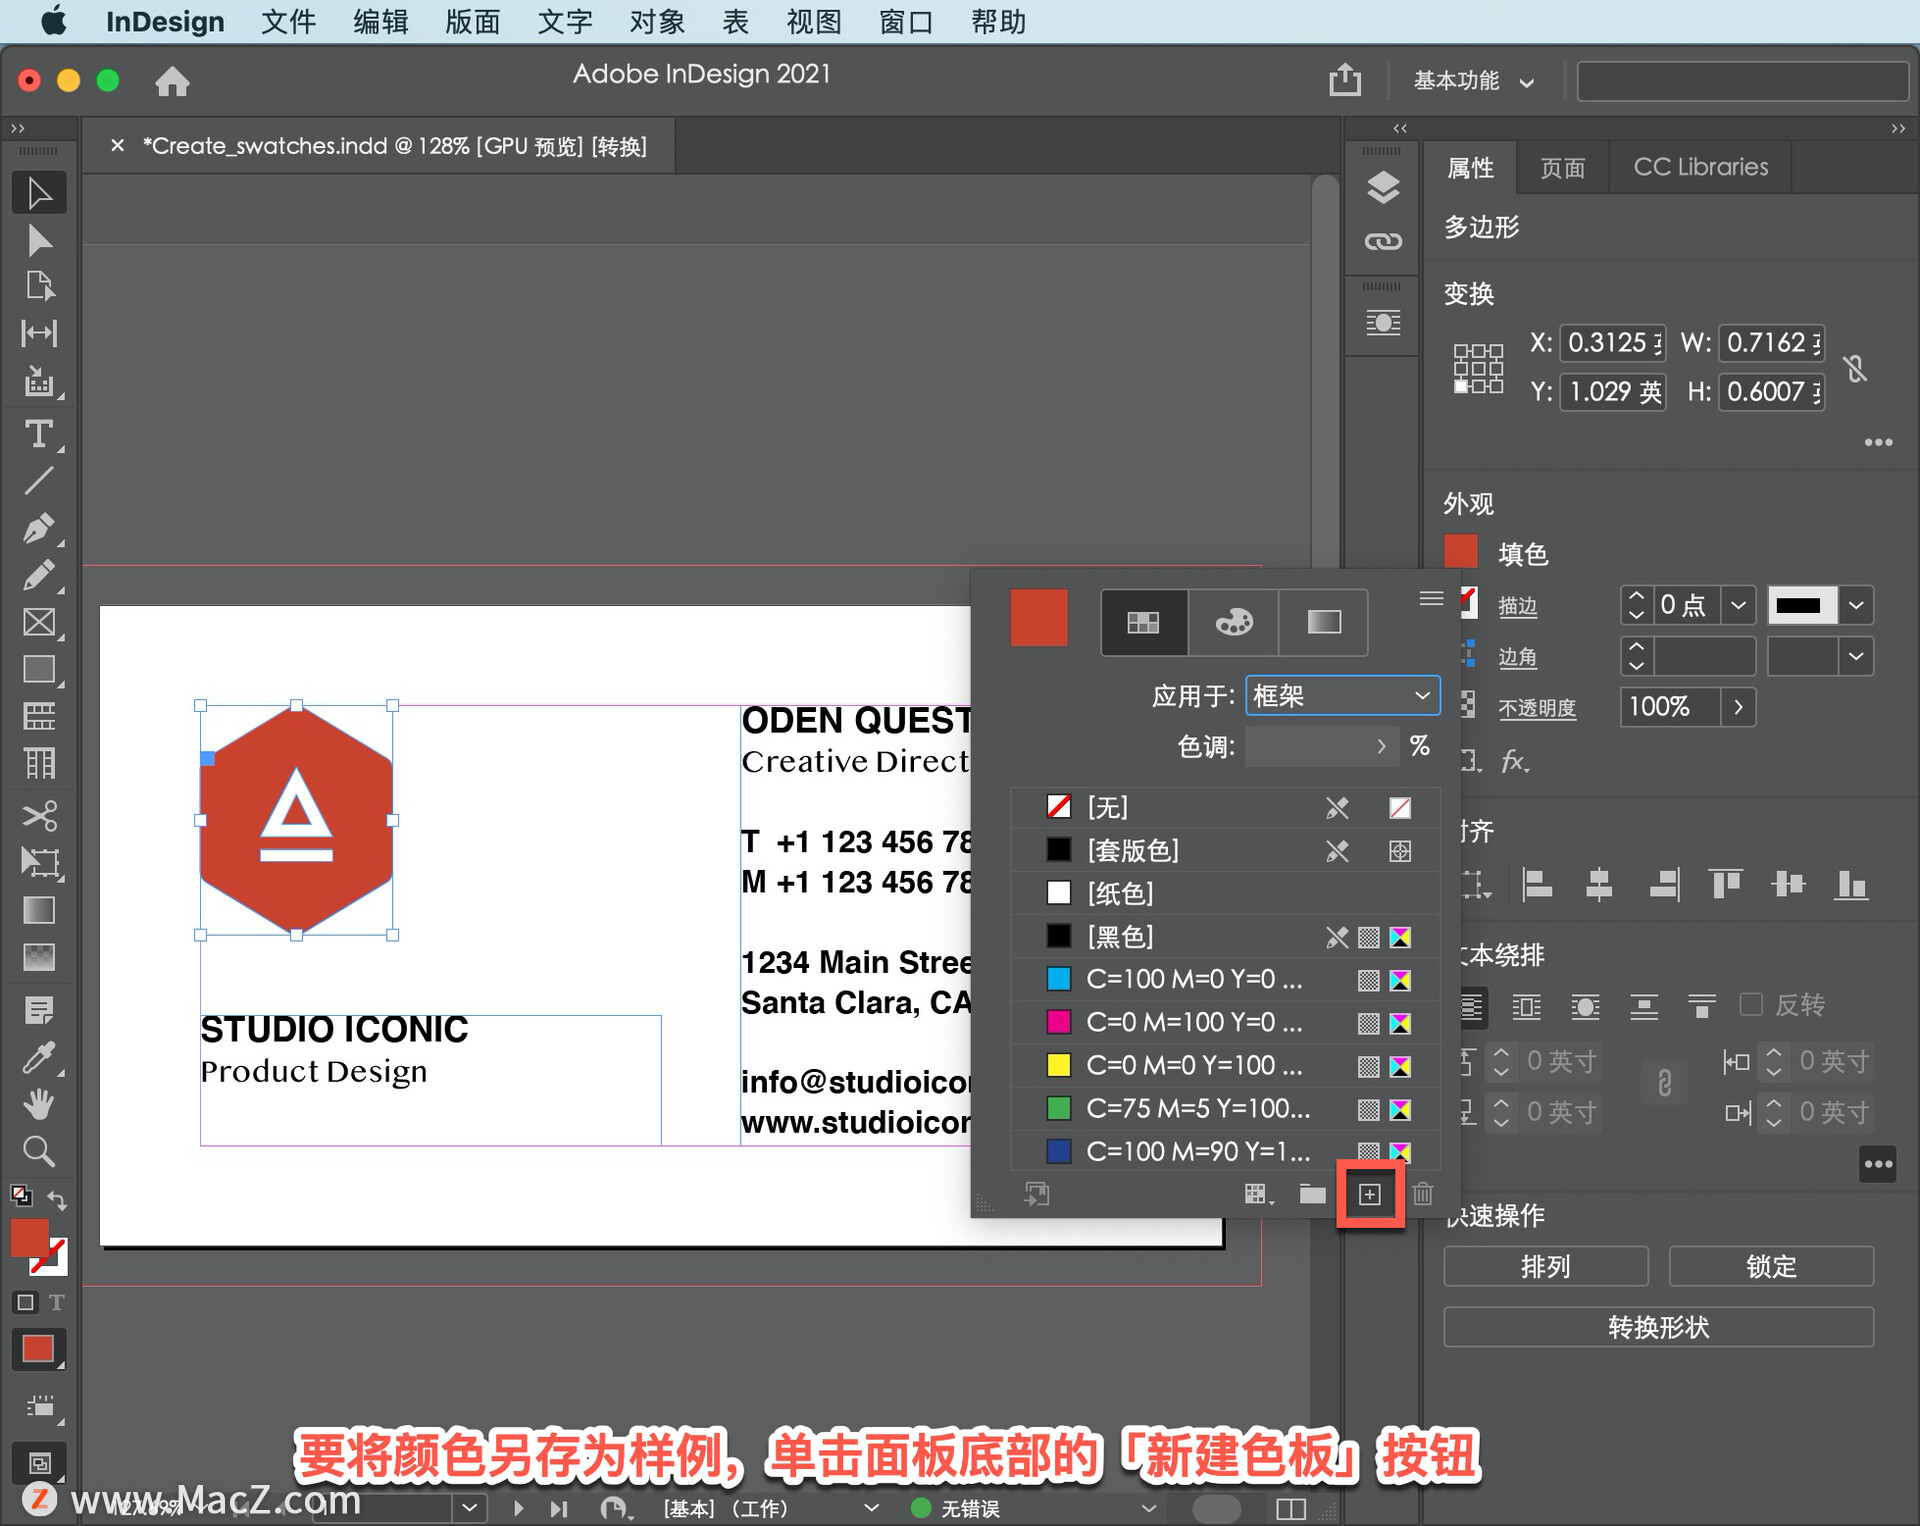This screenshot has height=1526, width=1920.
Task: Choose the C=0 M=100 Y=0 magenta swatch
Action: pos(1195,1023)
